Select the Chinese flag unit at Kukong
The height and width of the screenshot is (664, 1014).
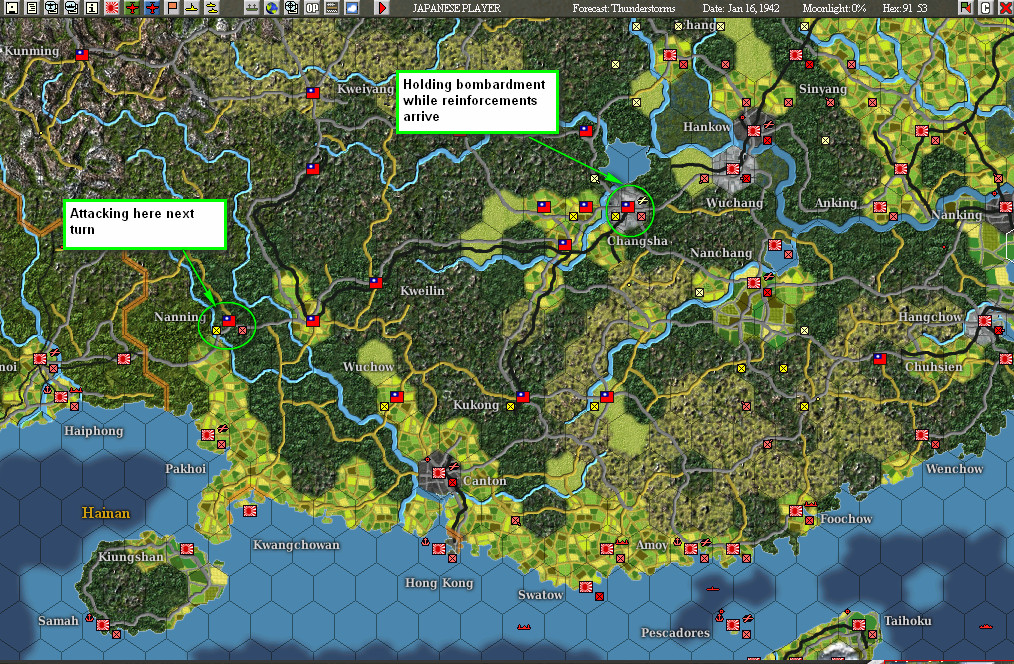pos(523,396)
